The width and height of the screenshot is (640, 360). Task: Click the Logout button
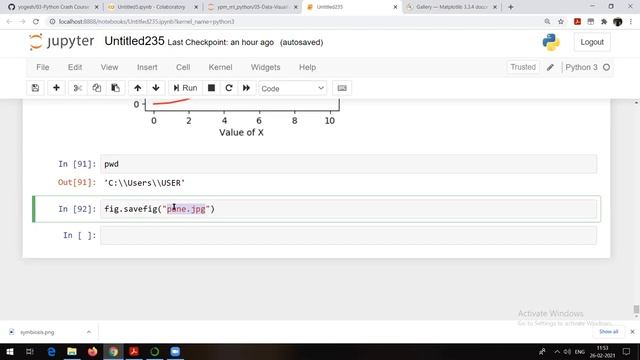[592, 42]
